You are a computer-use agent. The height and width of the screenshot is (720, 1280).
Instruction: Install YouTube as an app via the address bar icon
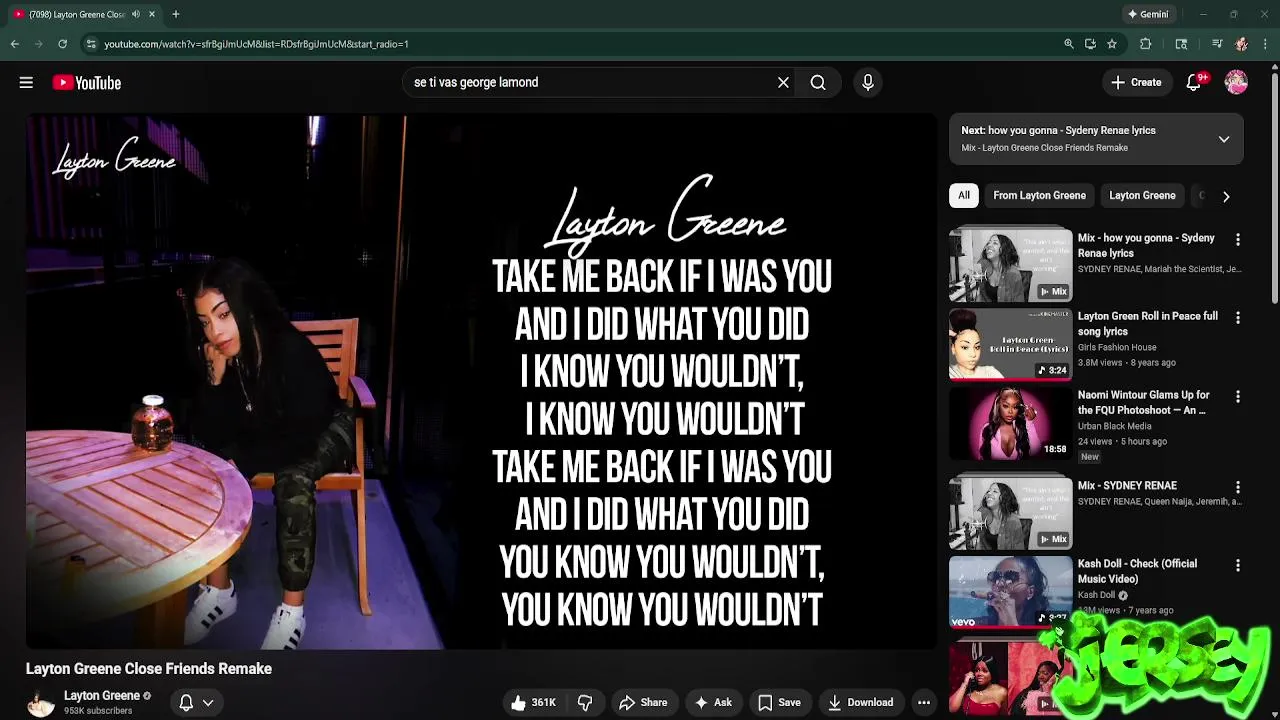(1090, 44)
